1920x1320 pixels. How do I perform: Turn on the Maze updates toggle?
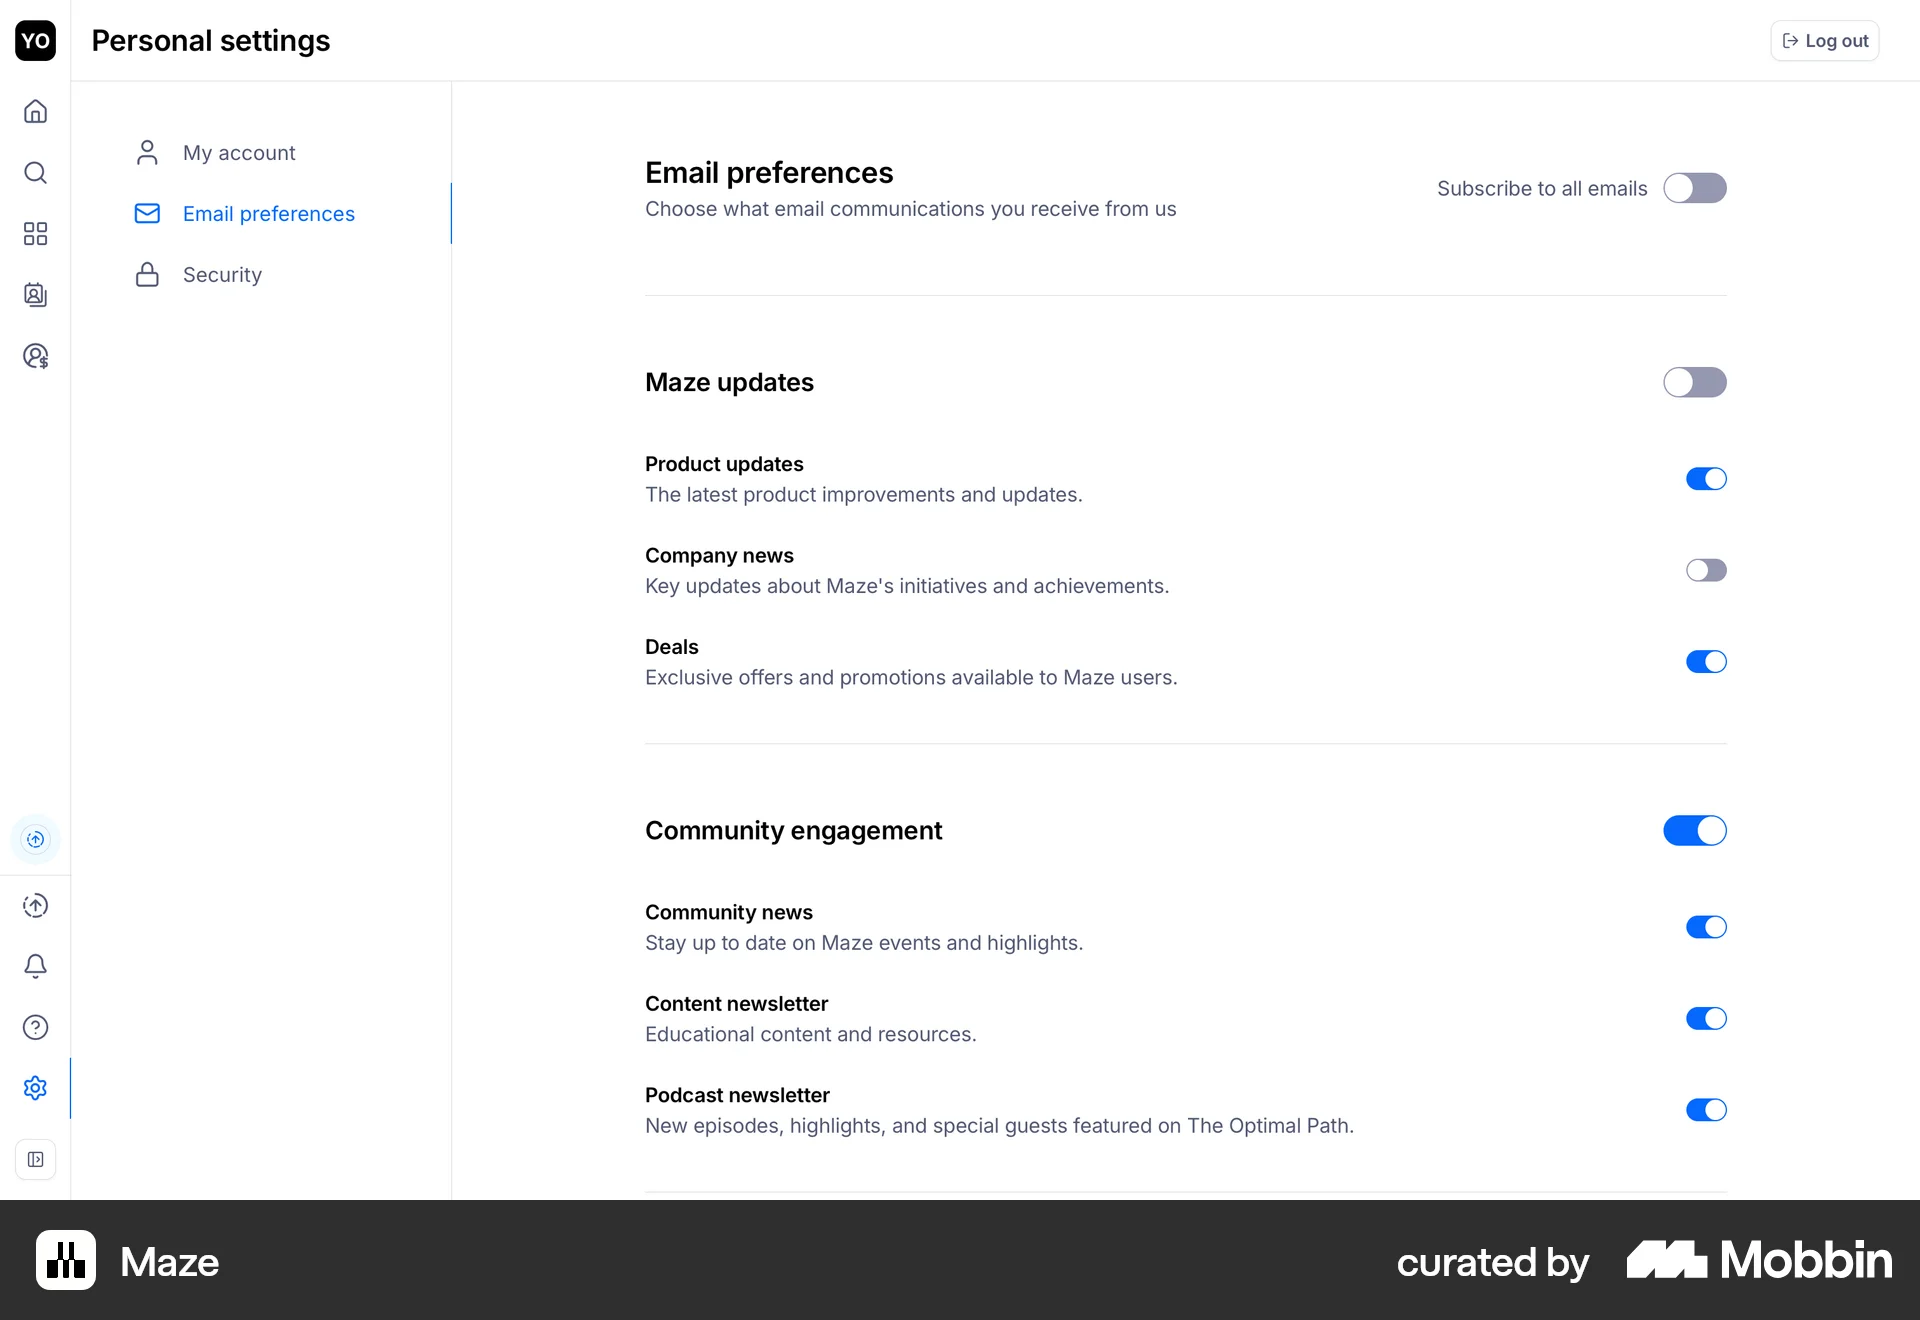pos(1694,382)
